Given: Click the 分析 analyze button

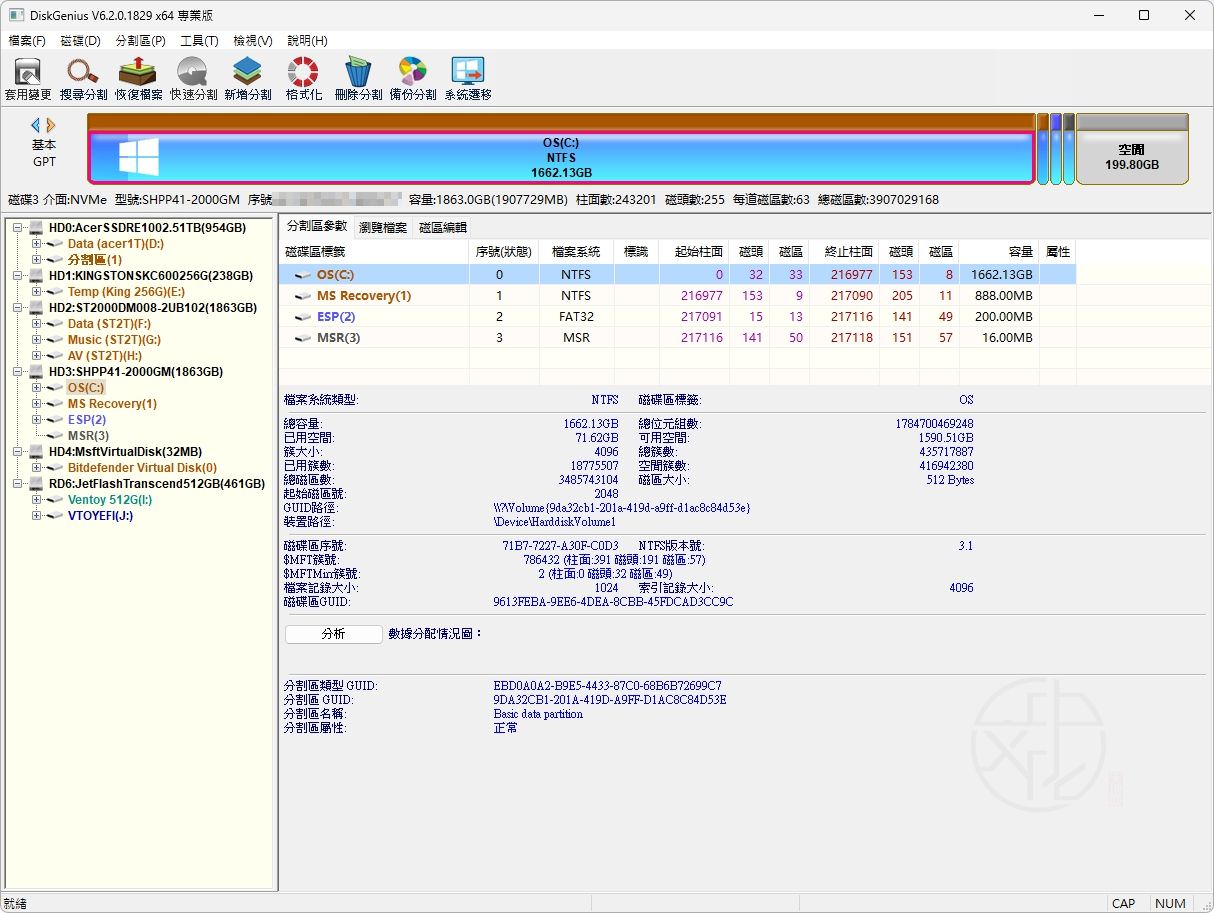Looking at the screenshot, I should coord(333,634).
